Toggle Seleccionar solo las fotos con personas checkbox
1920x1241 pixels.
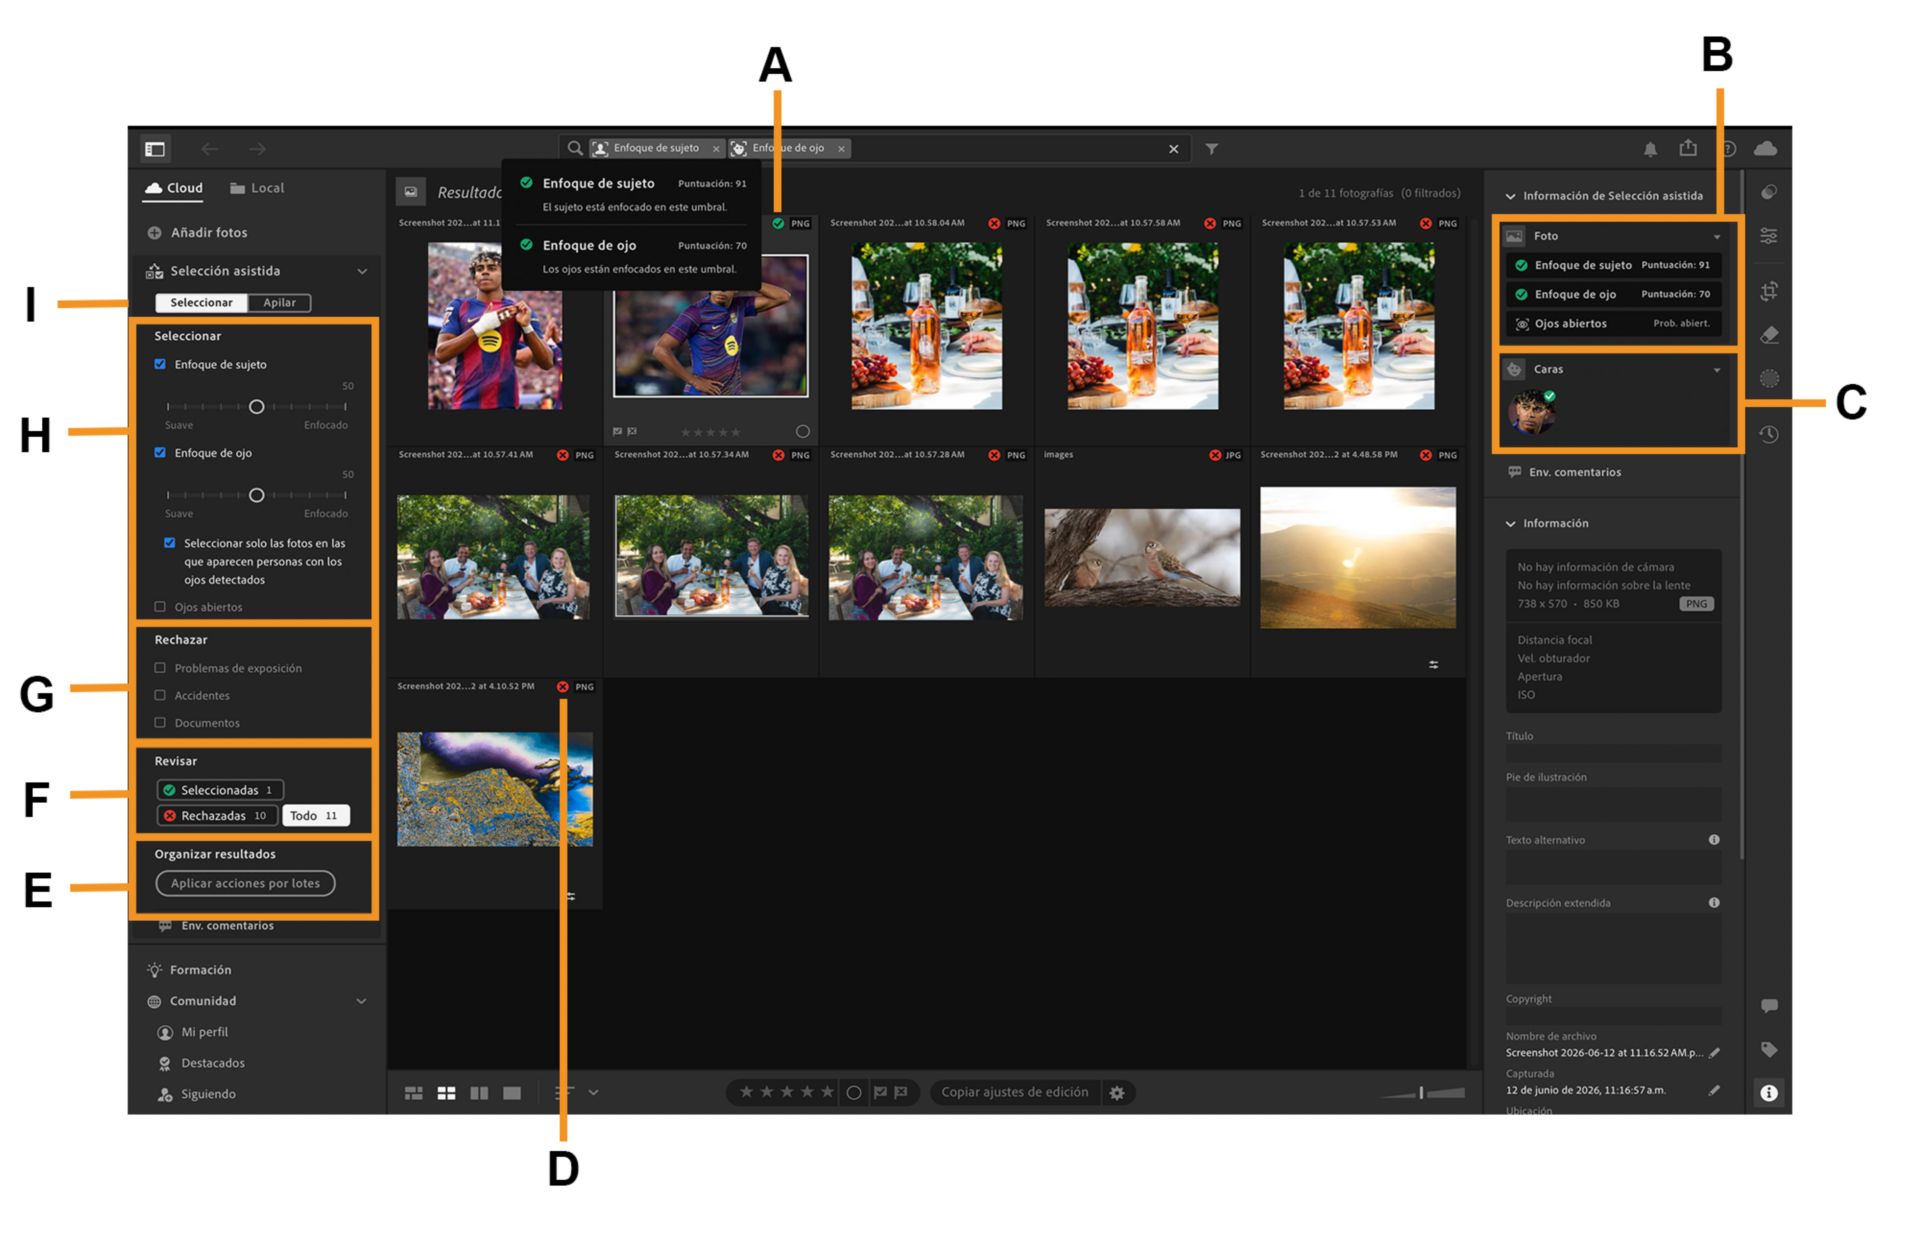coord(169,543)
